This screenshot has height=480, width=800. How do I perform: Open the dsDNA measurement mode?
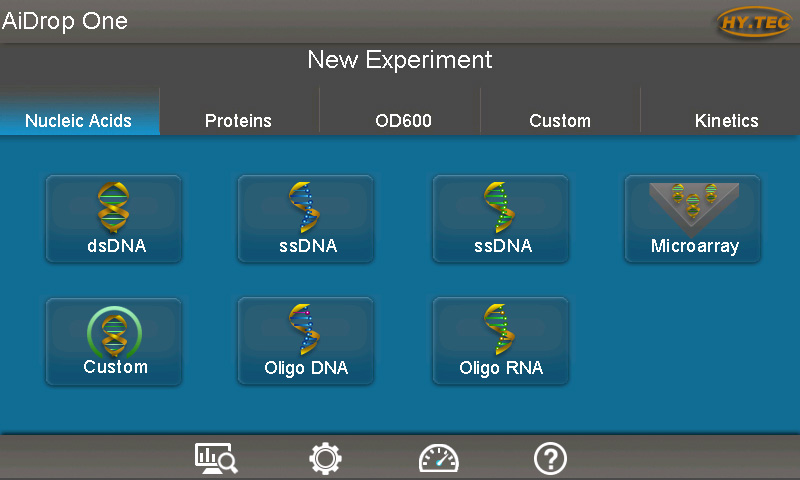pos(114,219)
